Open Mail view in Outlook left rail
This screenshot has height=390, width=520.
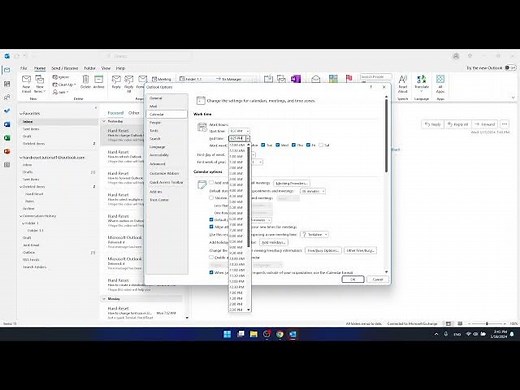click(7, 70)
